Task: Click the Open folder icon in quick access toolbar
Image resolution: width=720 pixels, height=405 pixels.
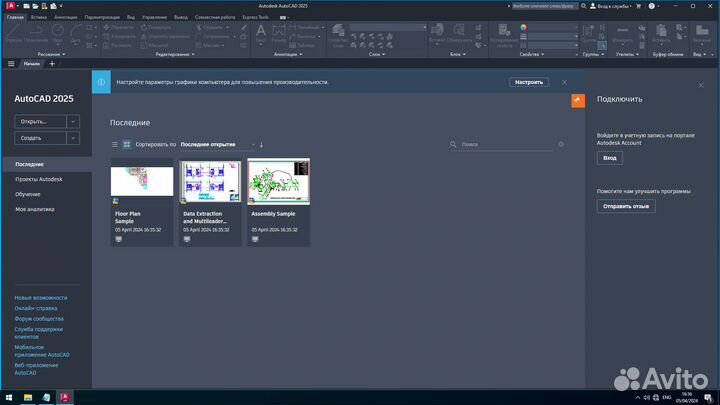Action: tap(35, 6)
